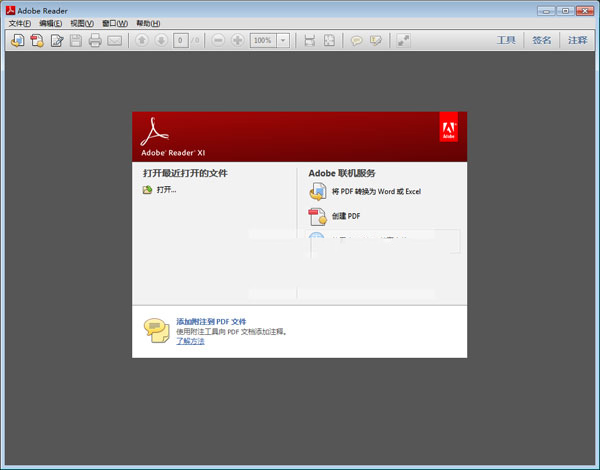Image resolution: width=600 pixels, height=470 pixels.
Task: Click the Adobe Reader title bar icon
Action: (x=10, y=10)
